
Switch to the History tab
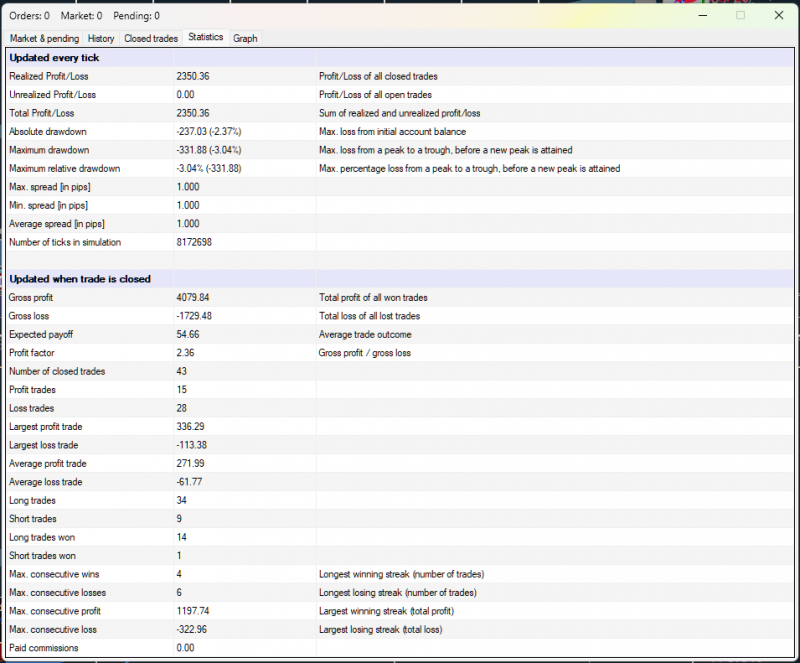[x=101, y=38]
